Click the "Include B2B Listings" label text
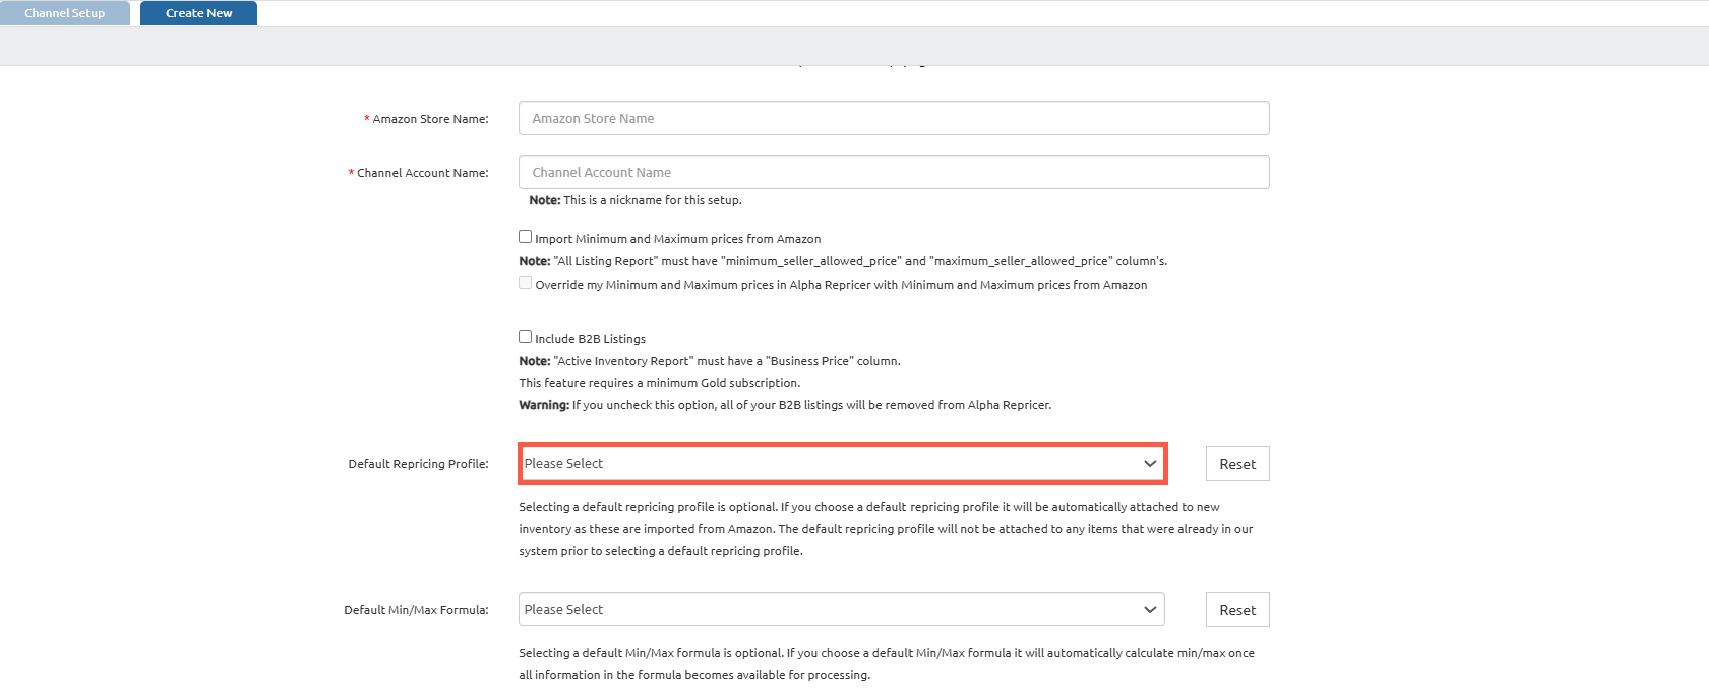1709x691 pixels. (590, 339)
